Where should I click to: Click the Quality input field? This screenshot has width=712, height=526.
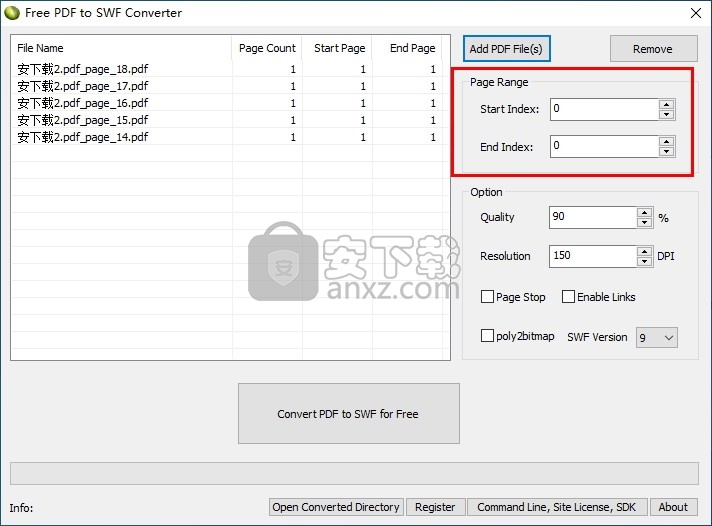[593, 217]
